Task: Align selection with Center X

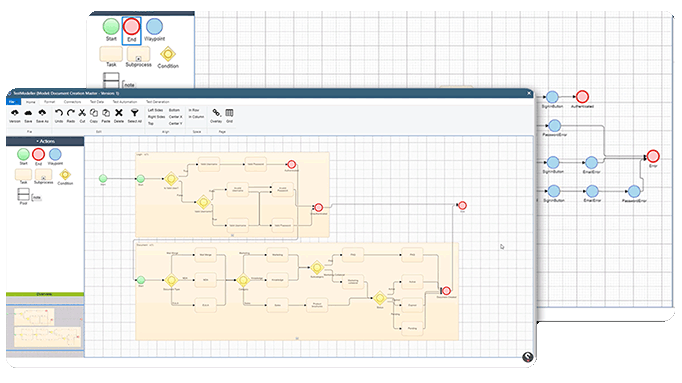Action: click(175, 117)
